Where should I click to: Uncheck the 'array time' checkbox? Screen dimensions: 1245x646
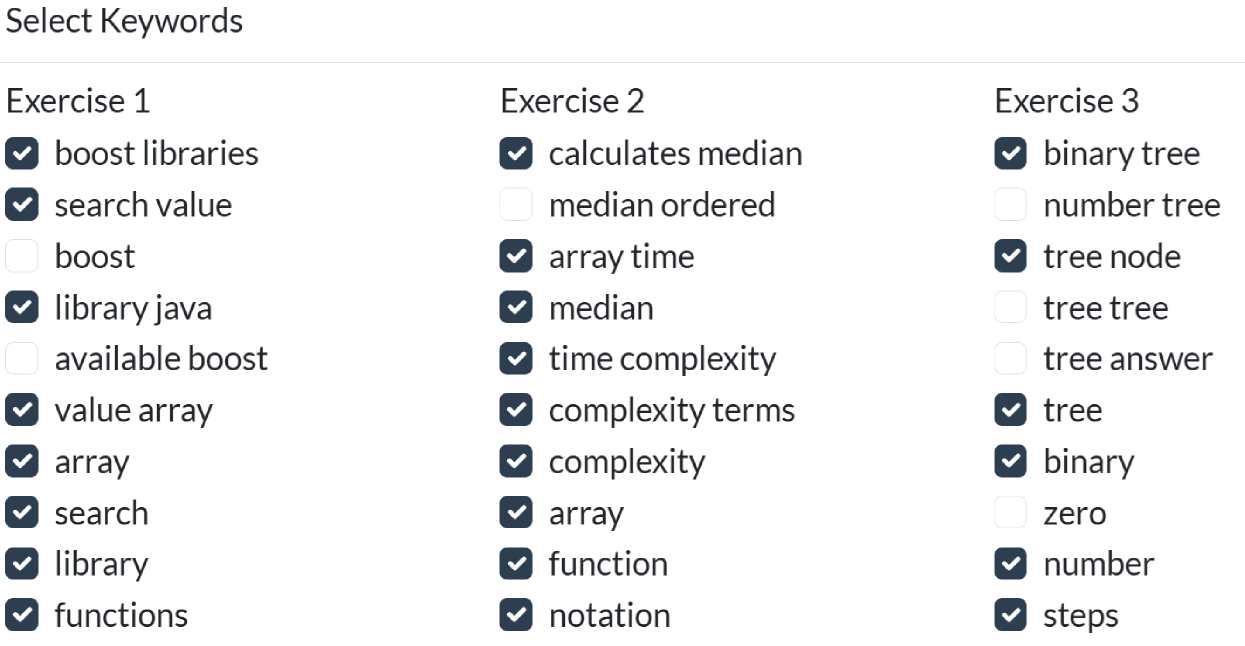[x=516, y=257]
